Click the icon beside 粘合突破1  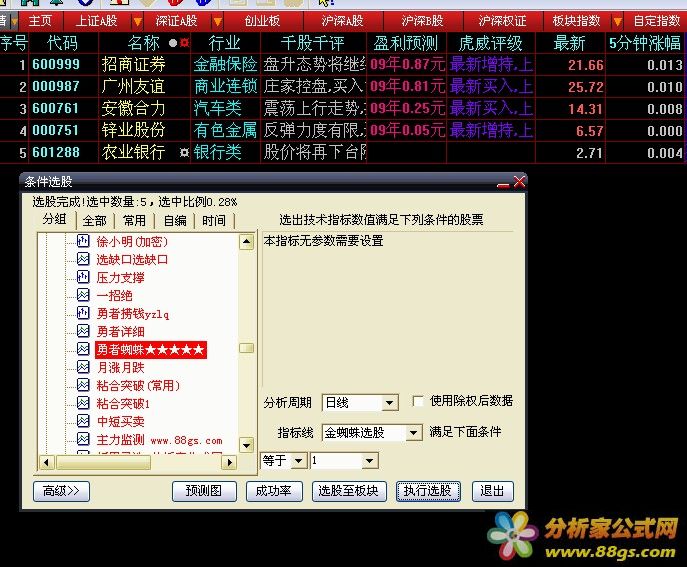(83, 403)
